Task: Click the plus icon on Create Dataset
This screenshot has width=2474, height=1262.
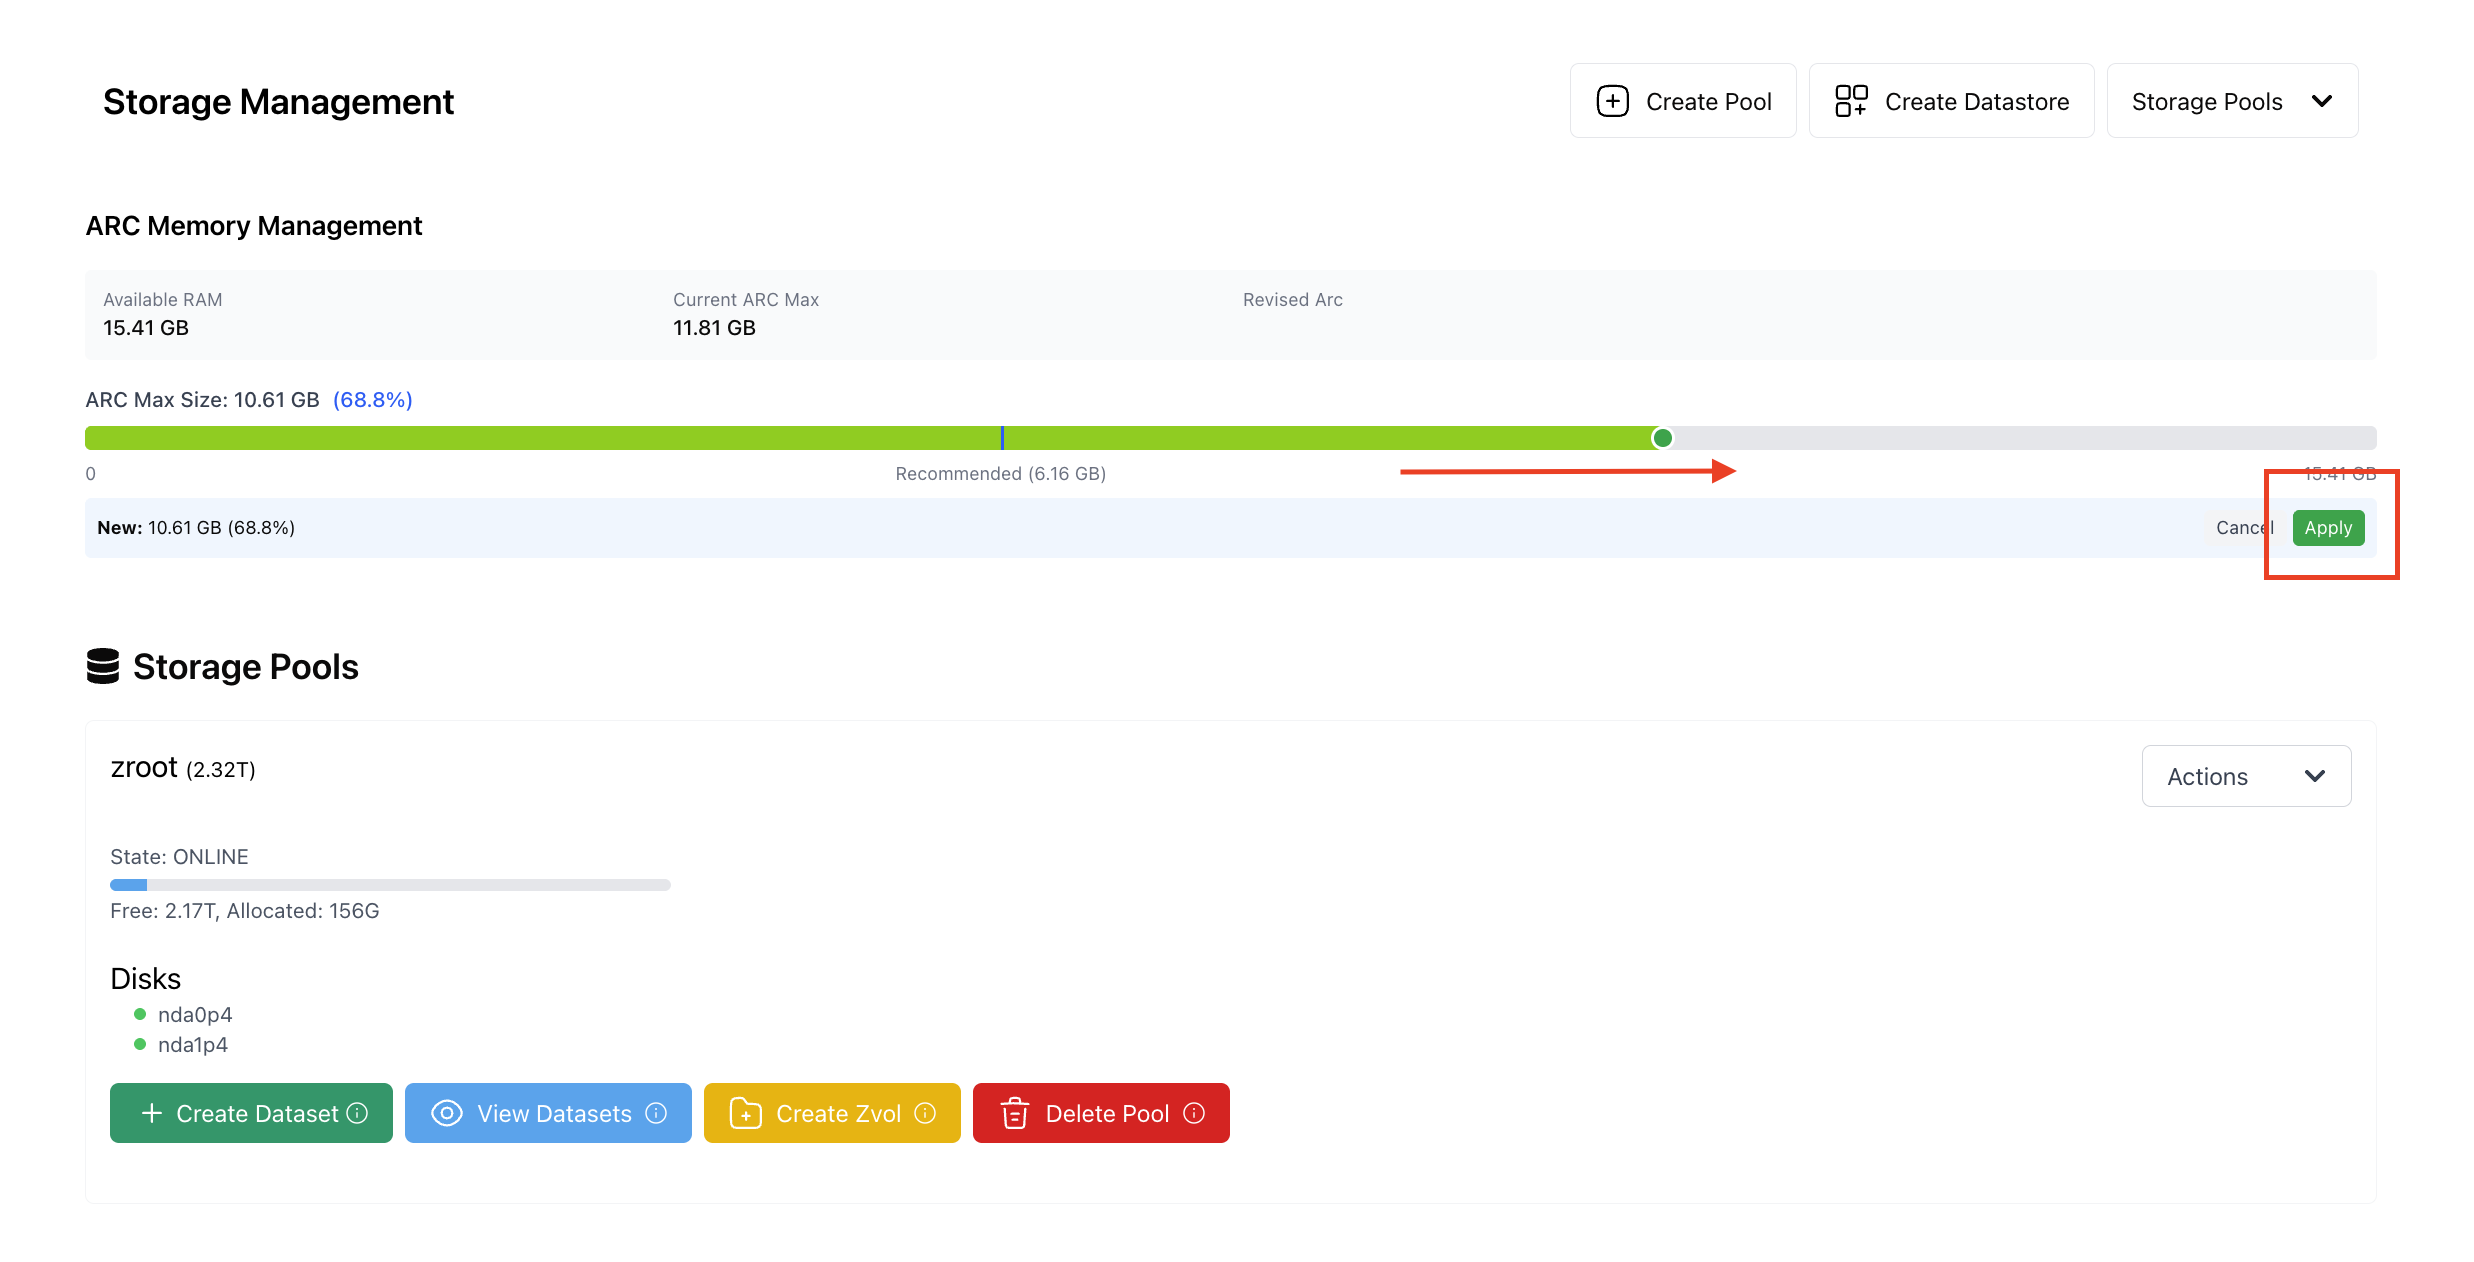Action: (152, 1113)
